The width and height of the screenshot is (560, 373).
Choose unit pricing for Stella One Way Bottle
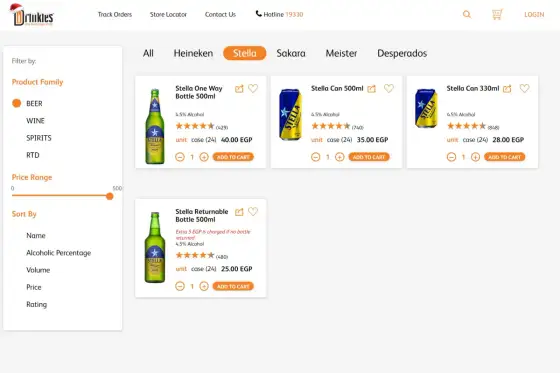[x=181, y=140]
